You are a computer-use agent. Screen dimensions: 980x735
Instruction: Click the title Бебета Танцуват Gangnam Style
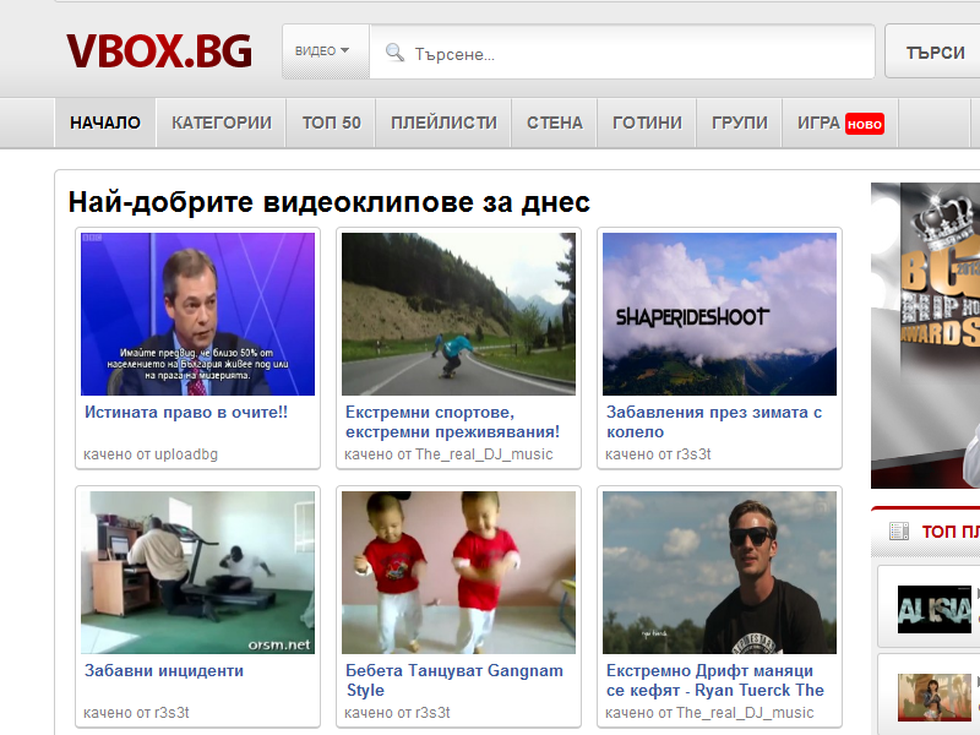point(454,680)
